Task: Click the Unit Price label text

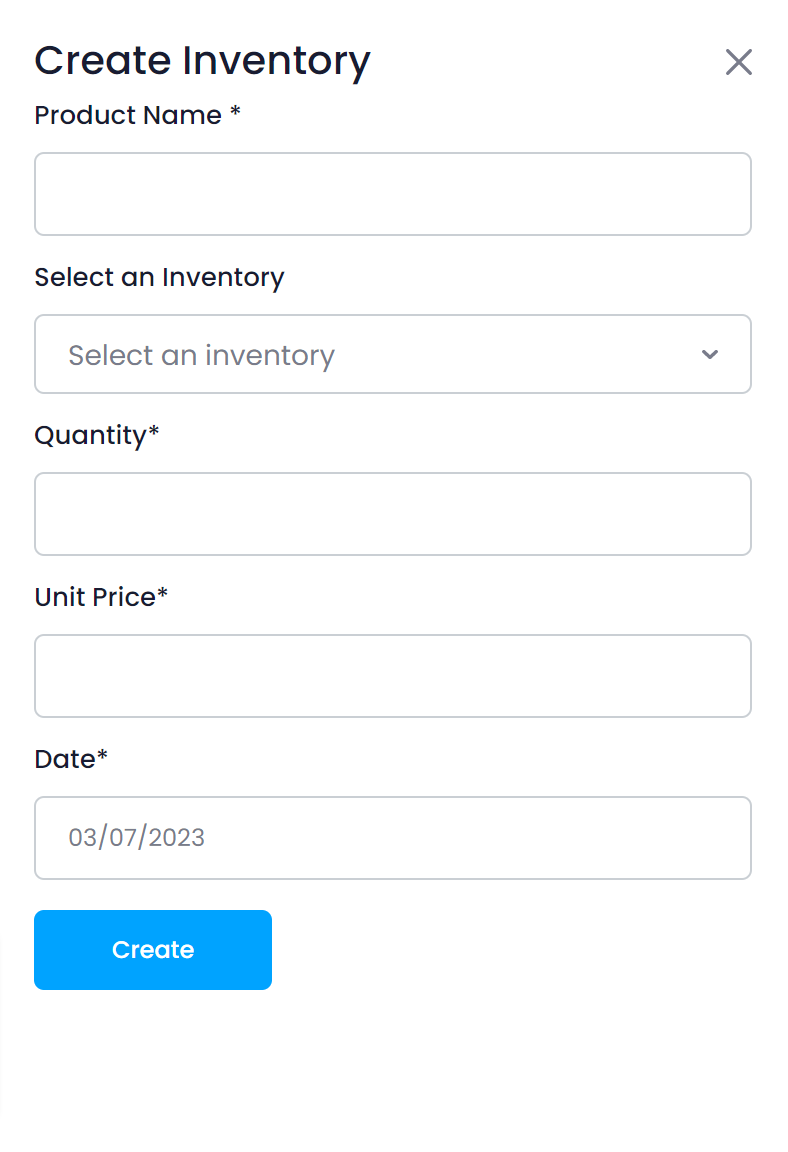Action: click(x=95, y=597)
